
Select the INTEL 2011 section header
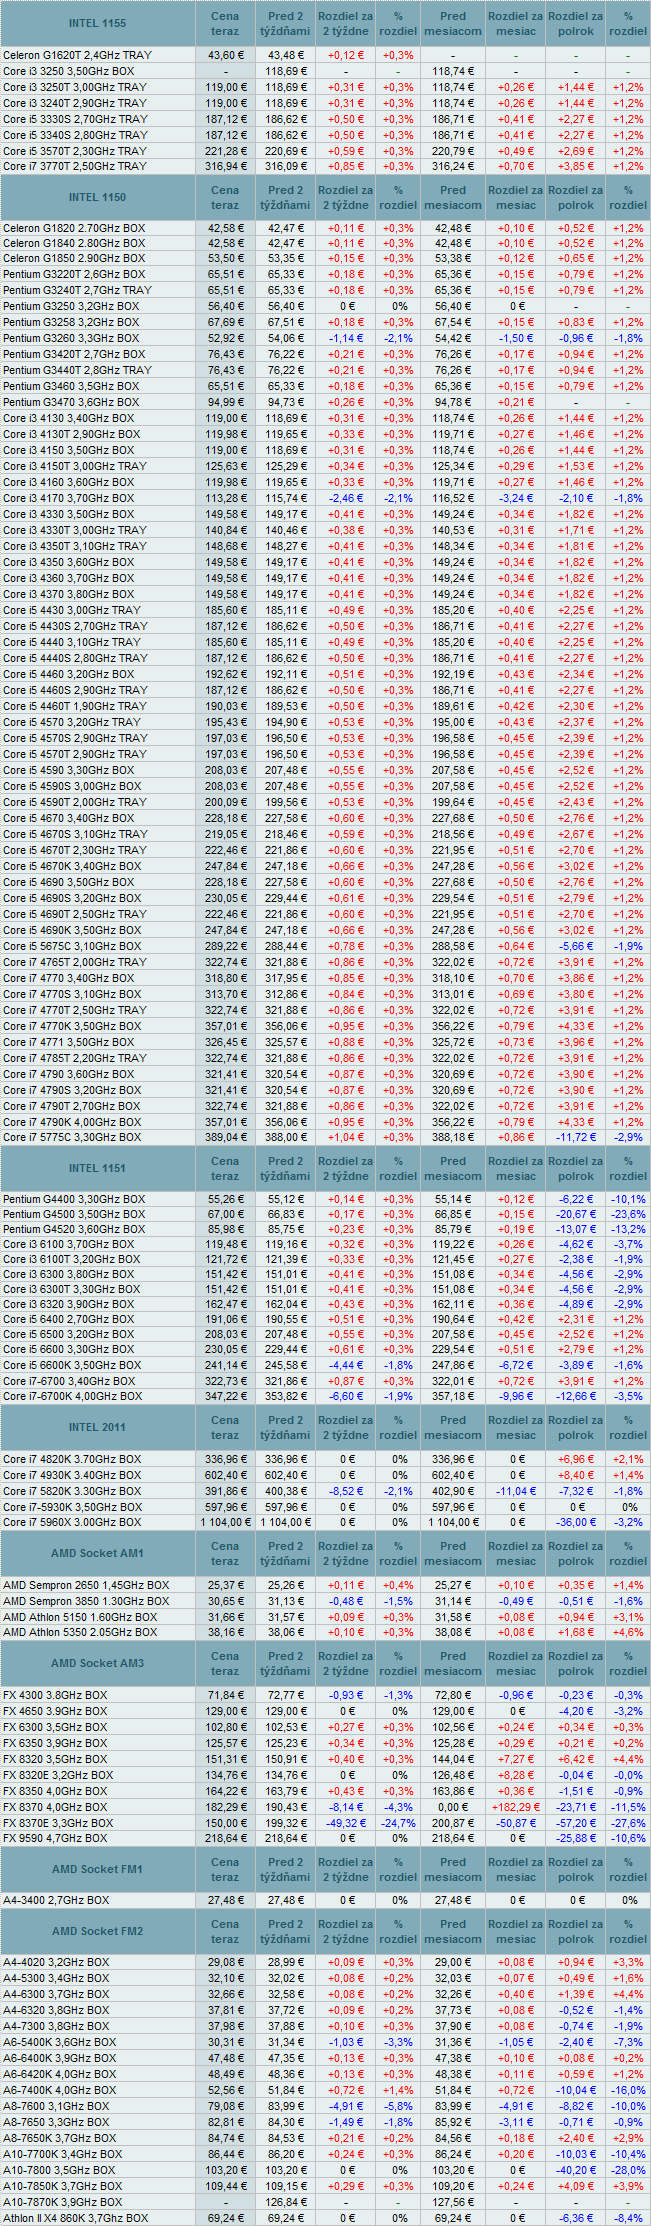[x=98, y=1427]
